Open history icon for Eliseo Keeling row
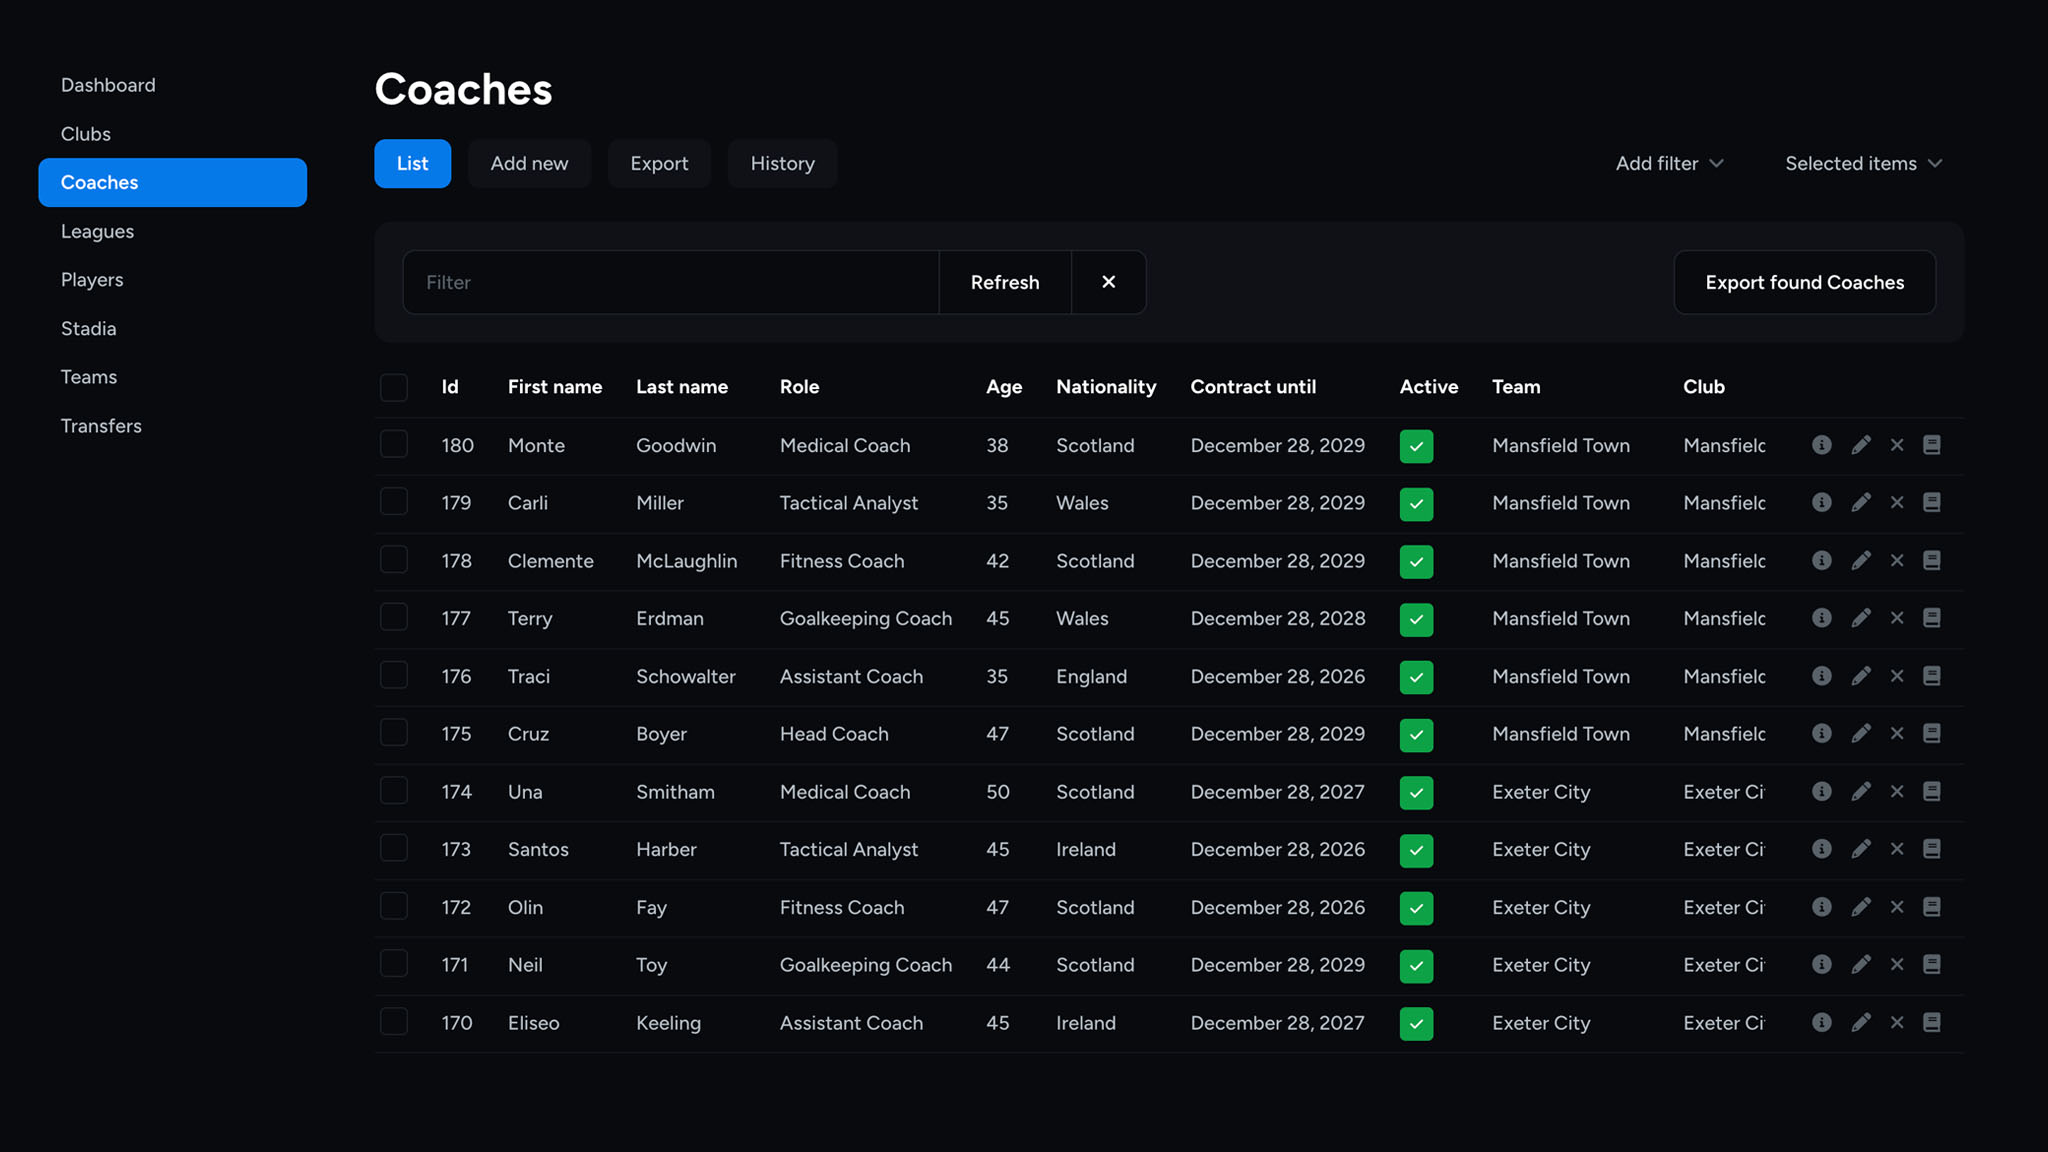This screenshot has height=1152, width=2048. pos(1931,1023)
